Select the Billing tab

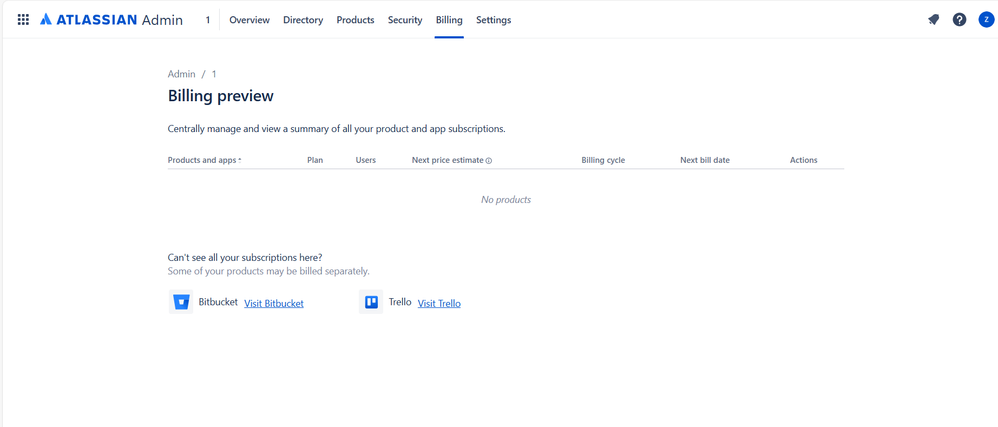[449, 20]
